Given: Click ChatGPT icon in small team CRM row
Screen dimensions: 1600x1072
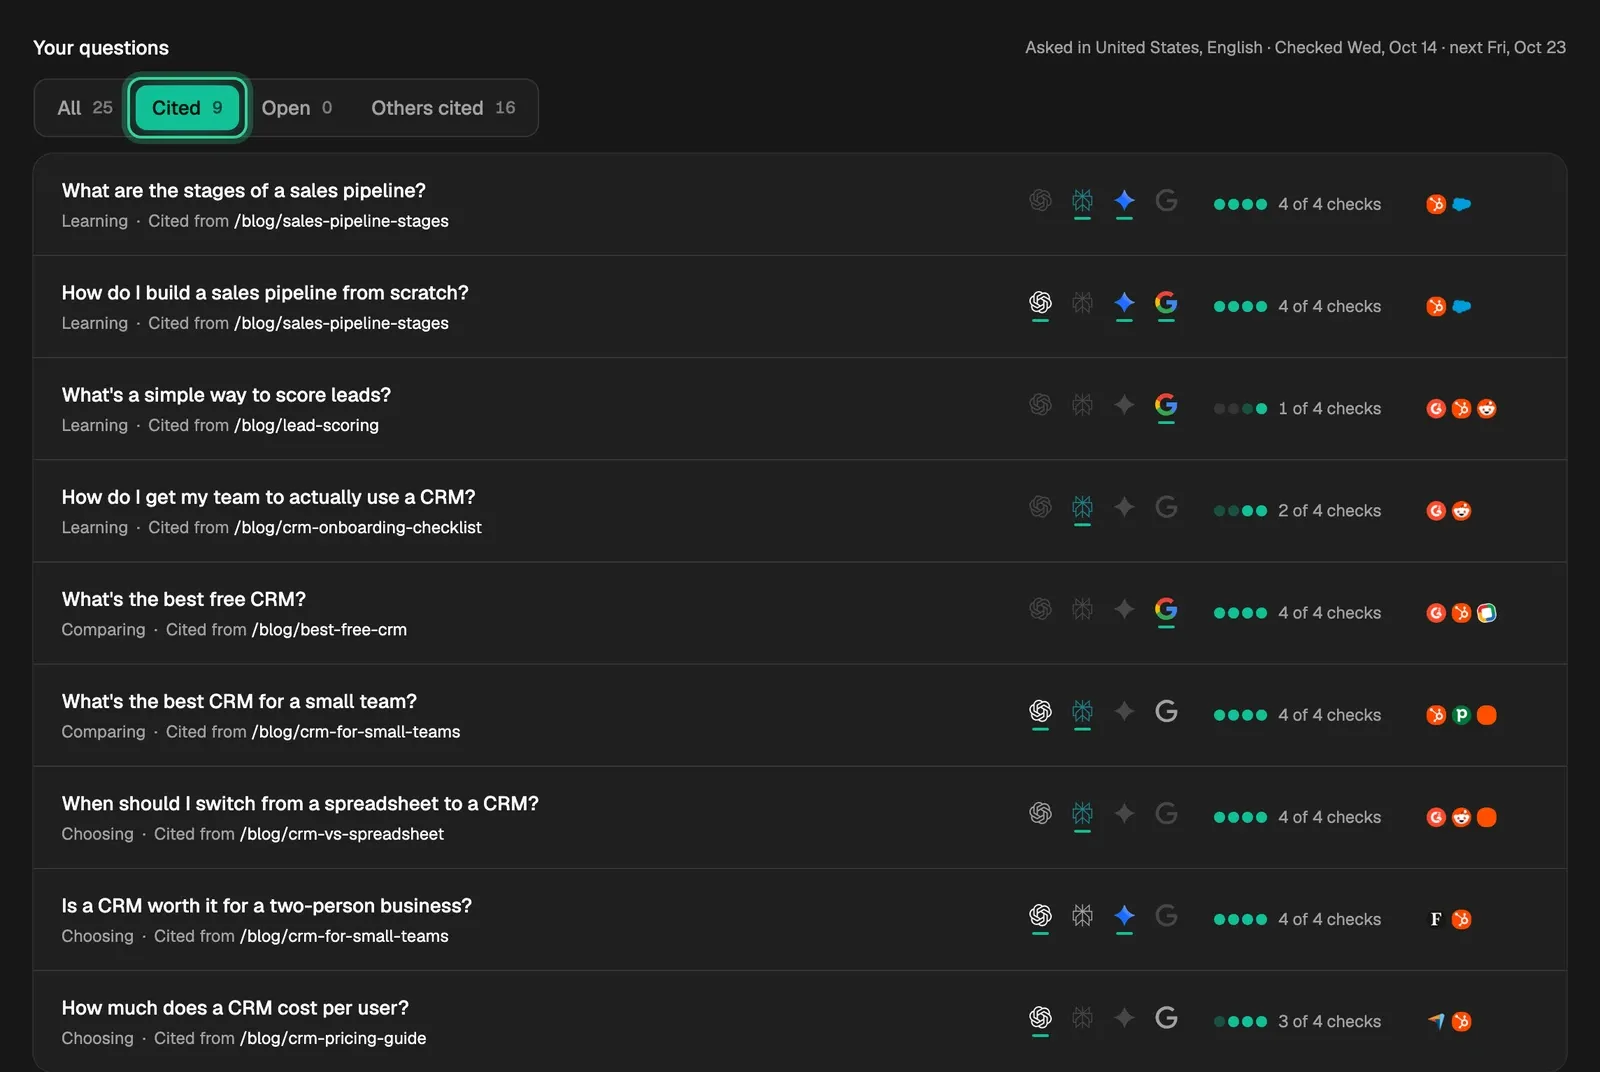Looking at the screenshot, I should pyautogui.click(x=1040, y=711).
